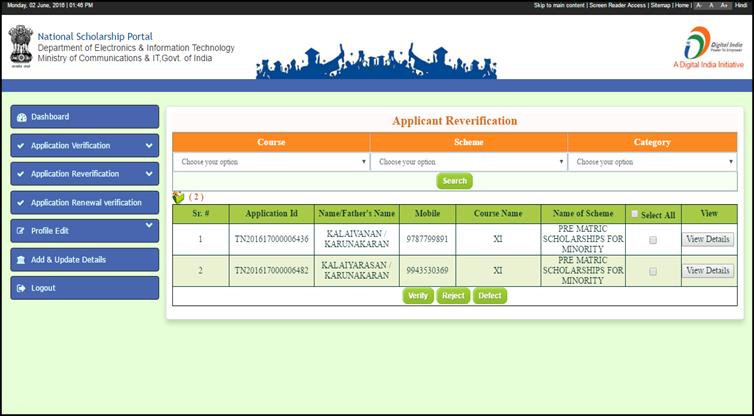Expand the Application Reverification chevron
754x416 pixels.
(149, 174)
